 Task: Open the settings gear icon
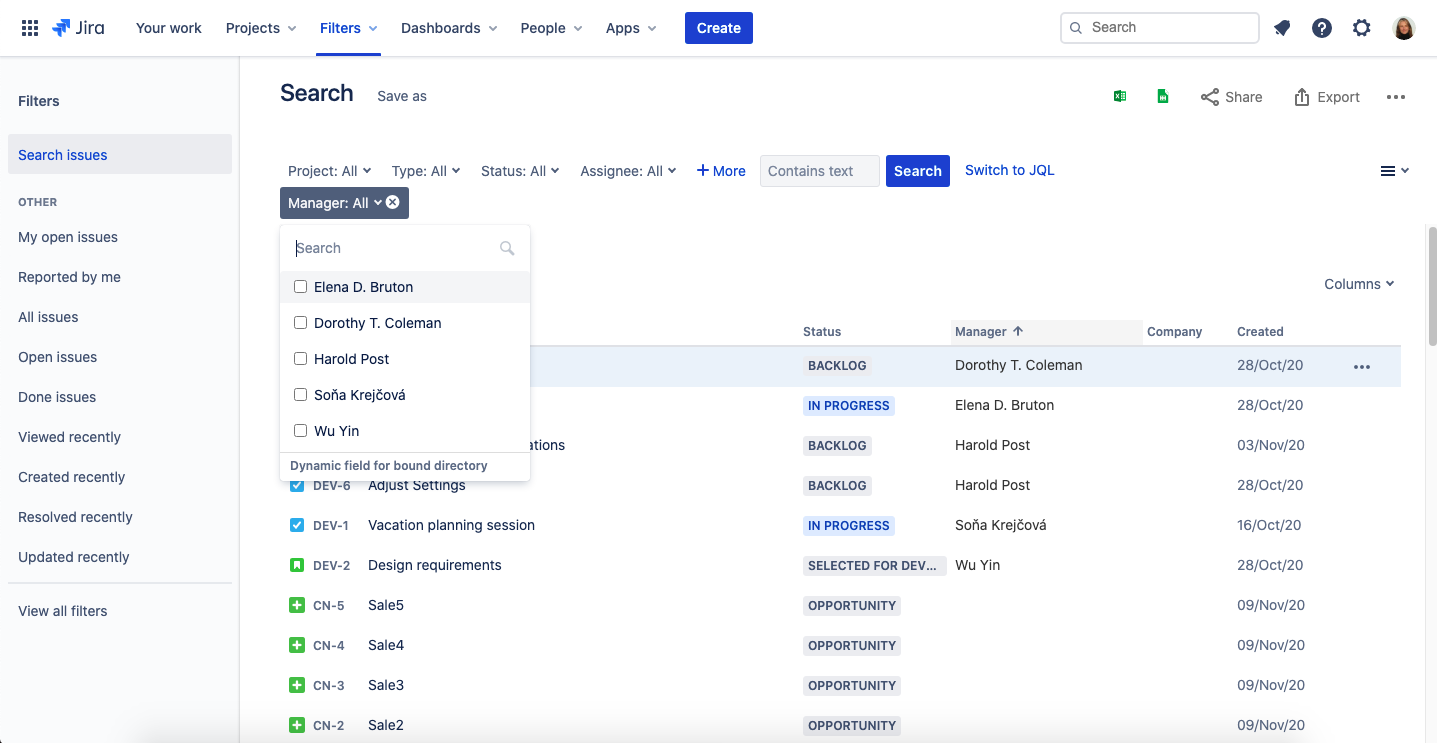click(1362, 28)
